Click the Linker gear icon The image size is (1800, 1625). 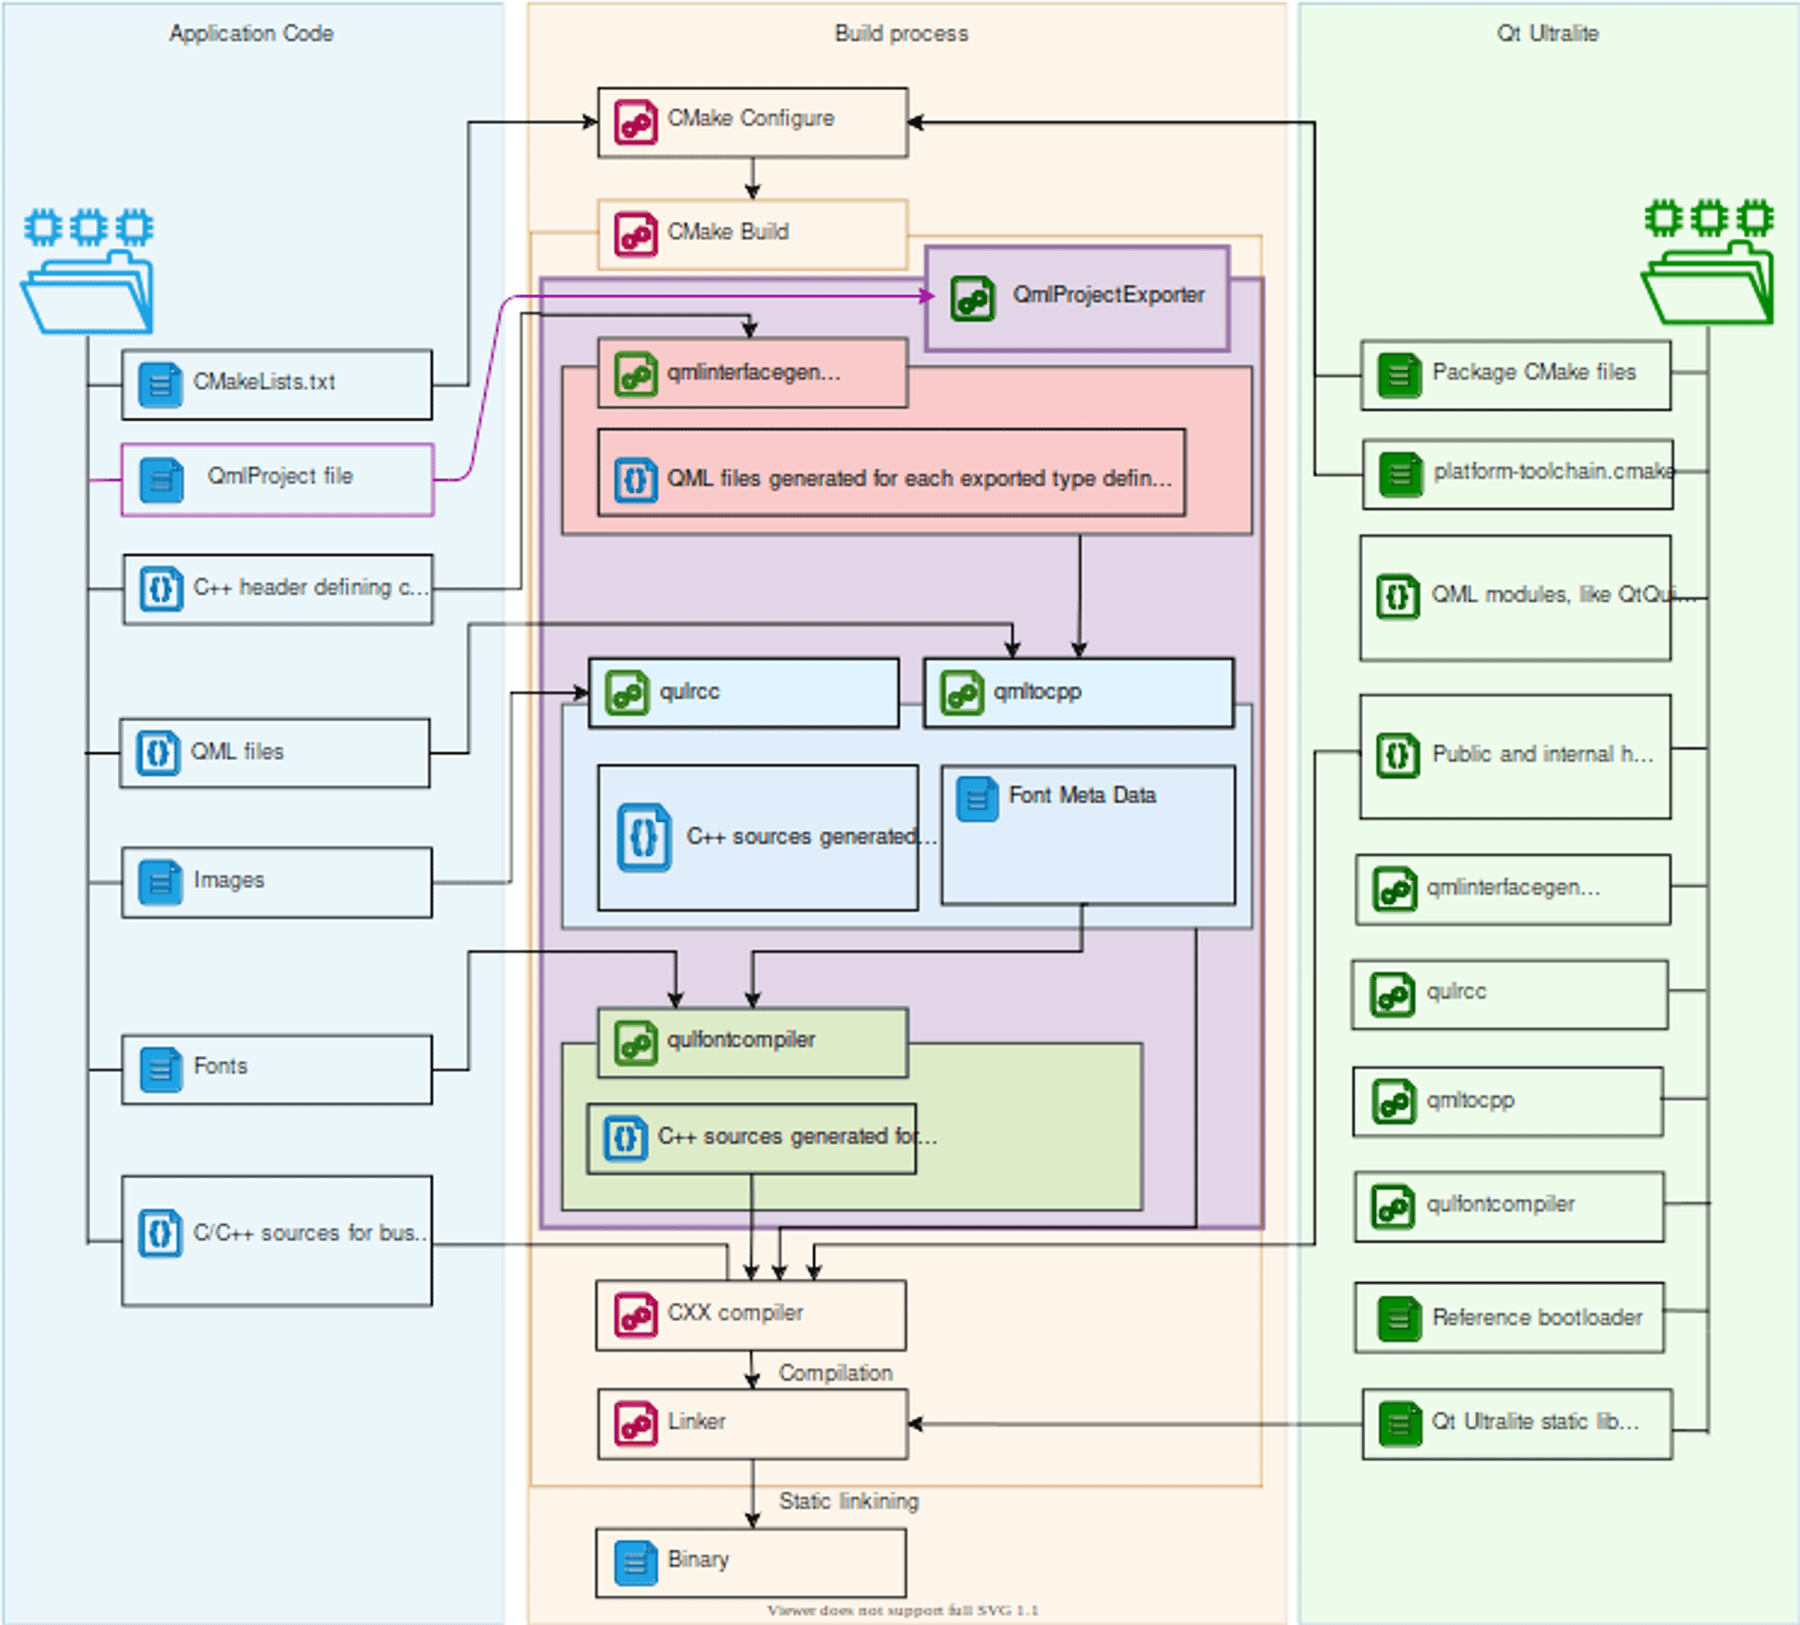point(636,1423)
